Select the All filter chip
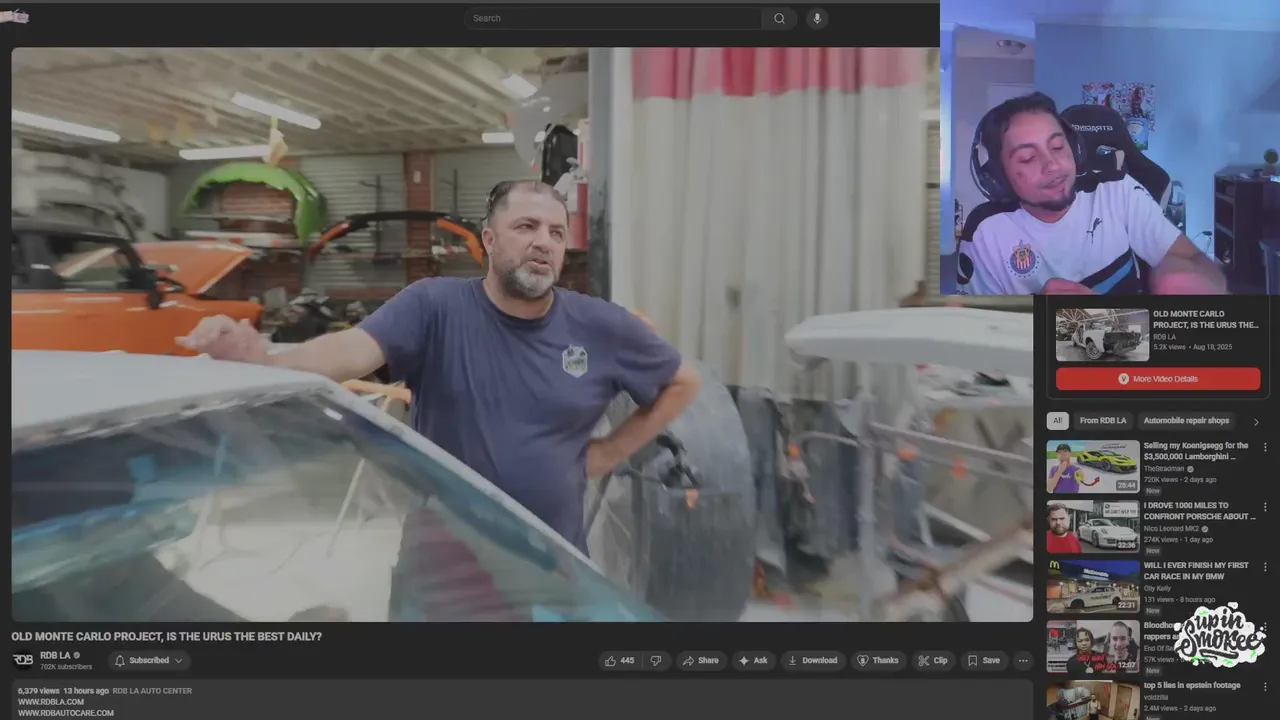 (1057, 421)
